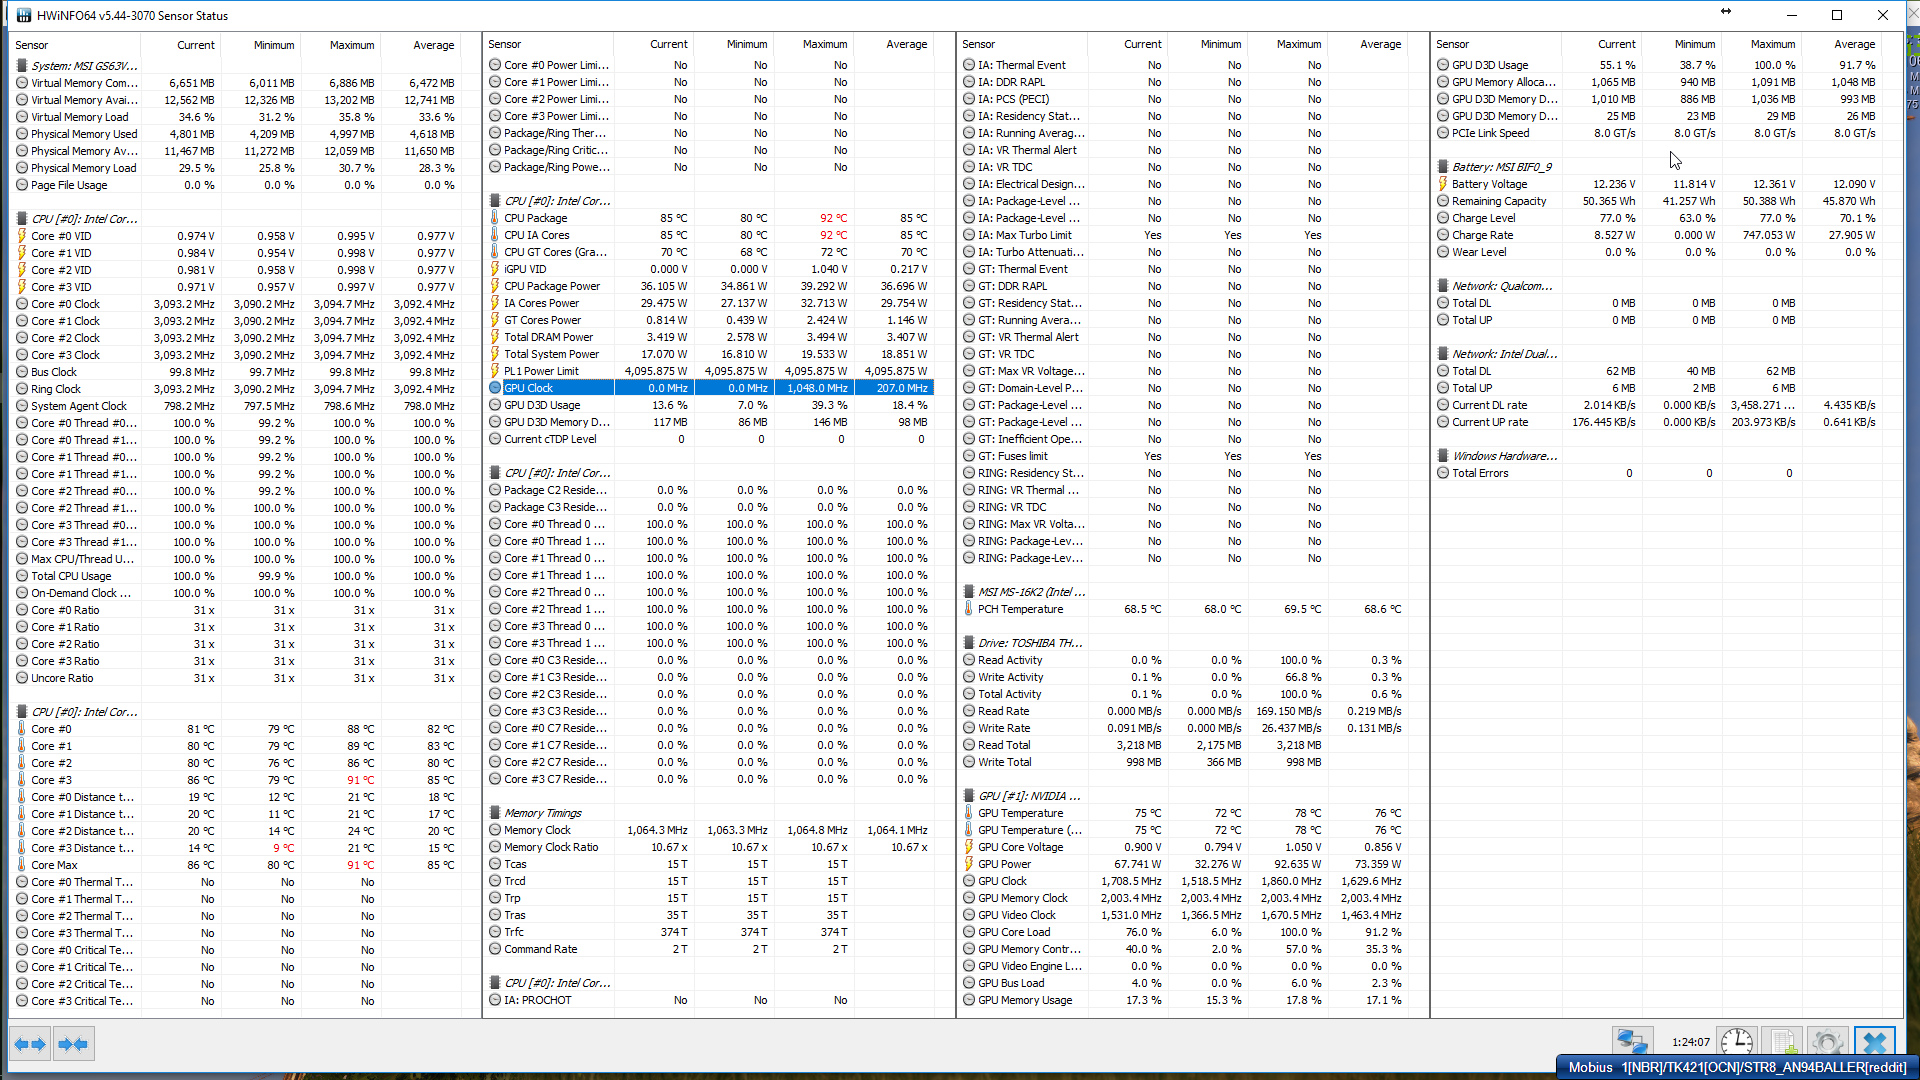Click the icon beside Drive: TOSHIBA TH...
This screenshot has width=1920, height=1080.
969,643
